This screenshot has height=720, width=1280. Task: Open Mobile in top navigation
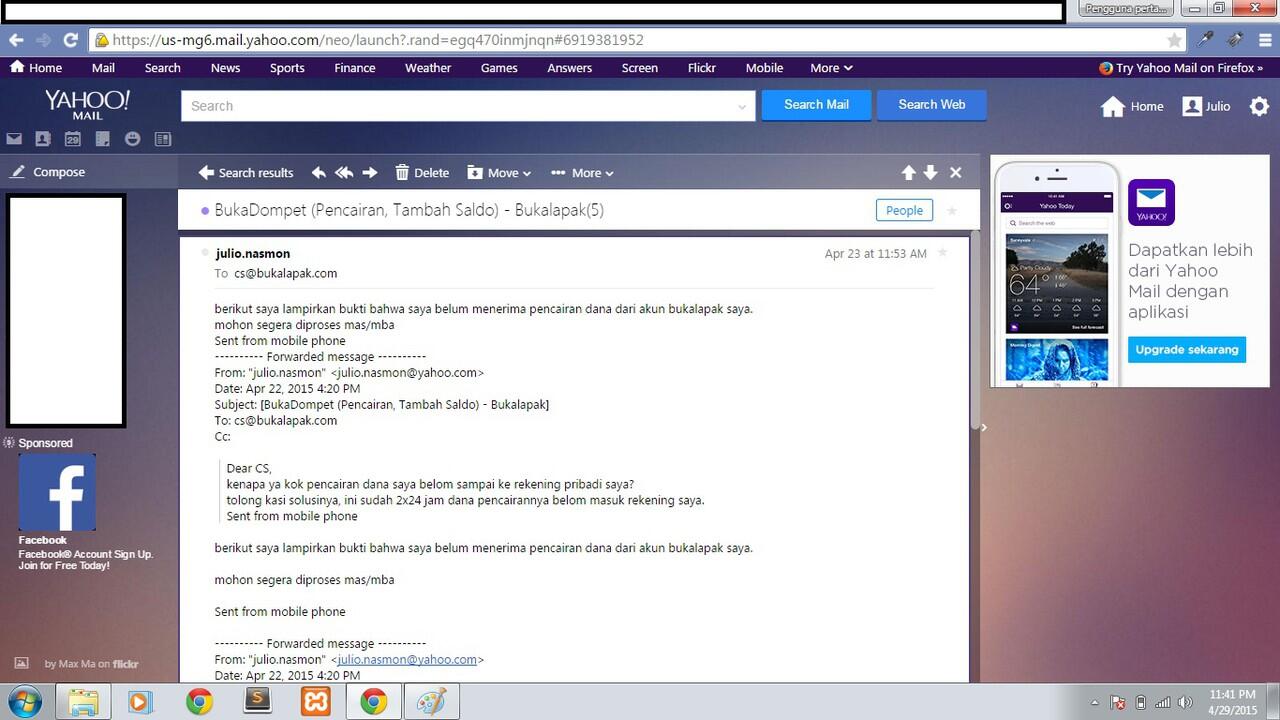click(x=764, y=68)
